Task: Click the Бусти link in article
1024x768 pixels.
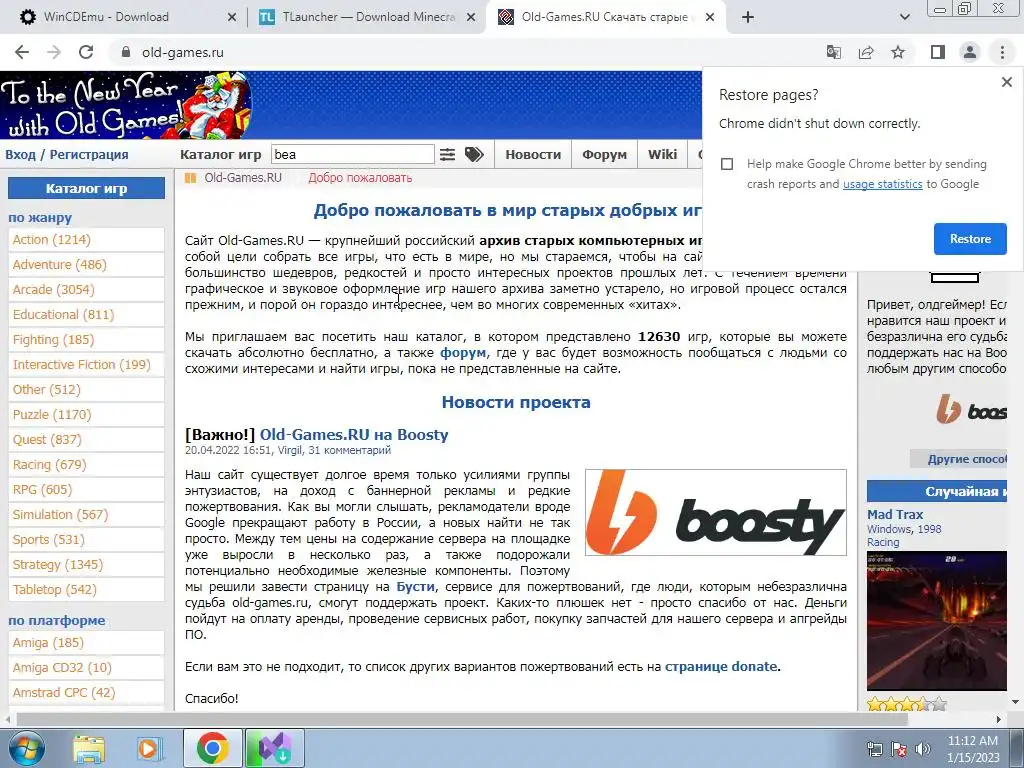Action: click(415, 586)
